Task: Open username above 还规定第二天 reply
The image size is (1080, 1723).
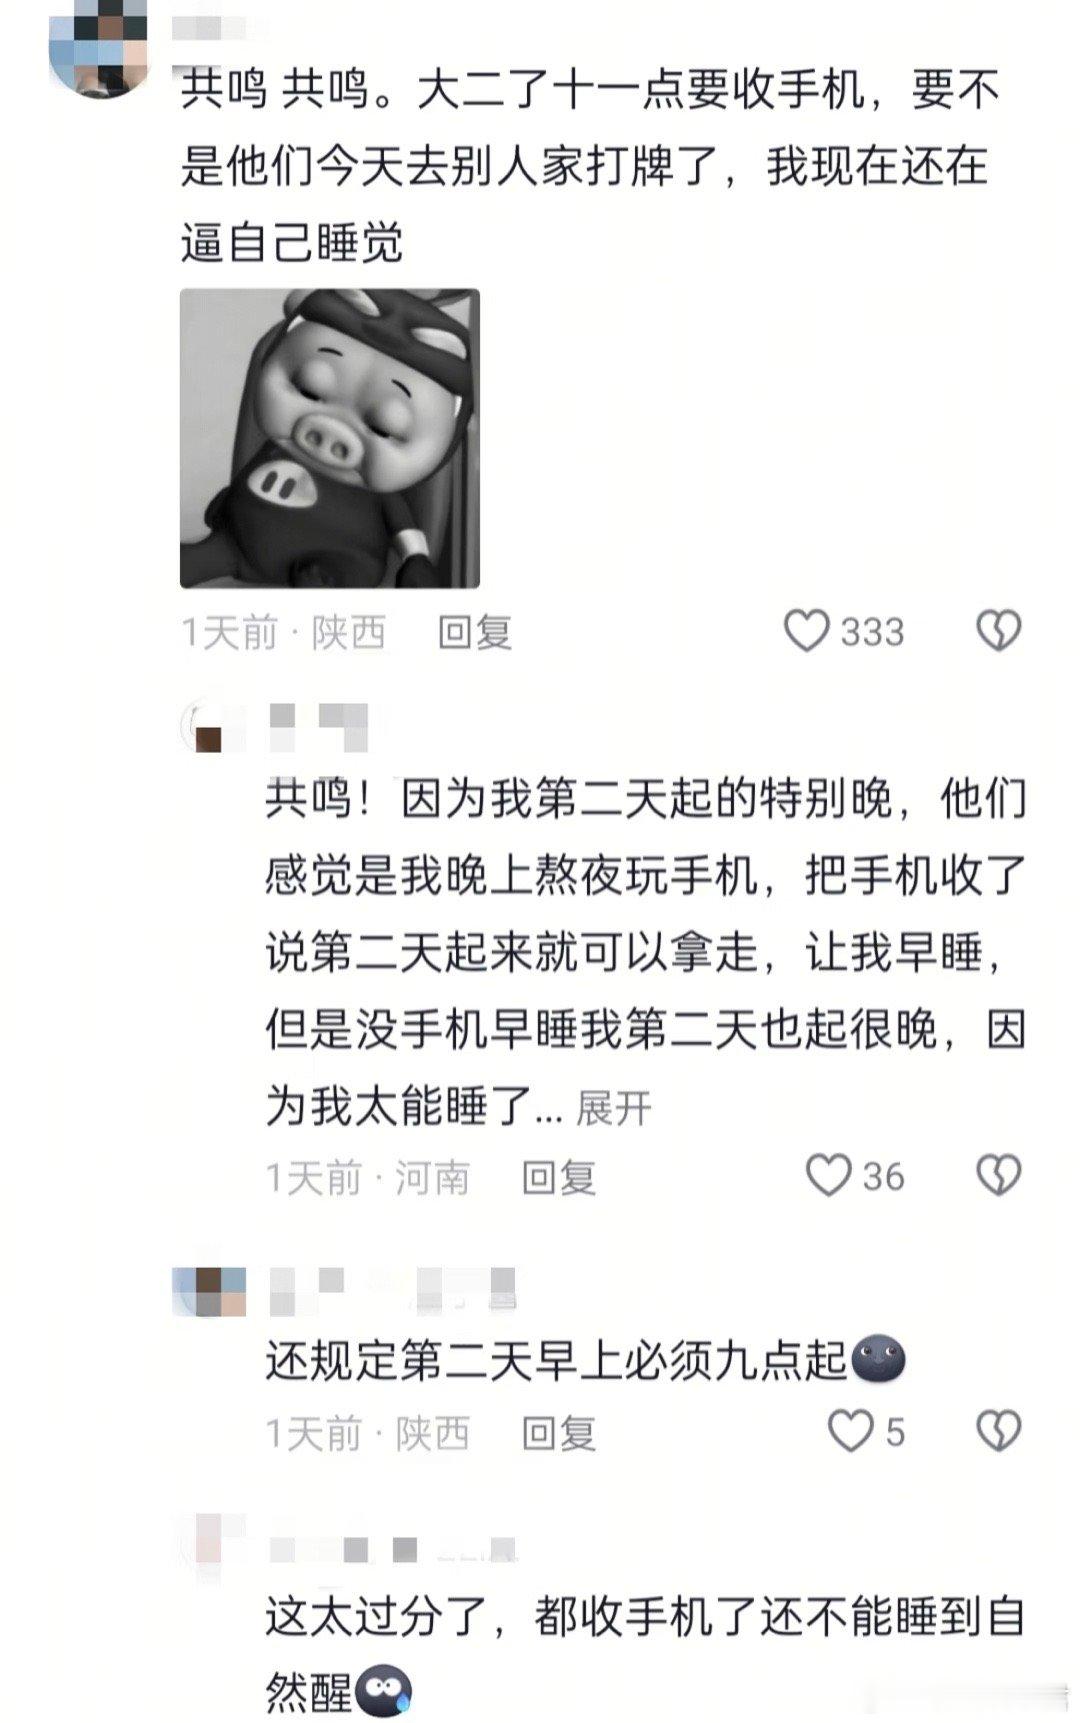Action: pos(393,1290)
